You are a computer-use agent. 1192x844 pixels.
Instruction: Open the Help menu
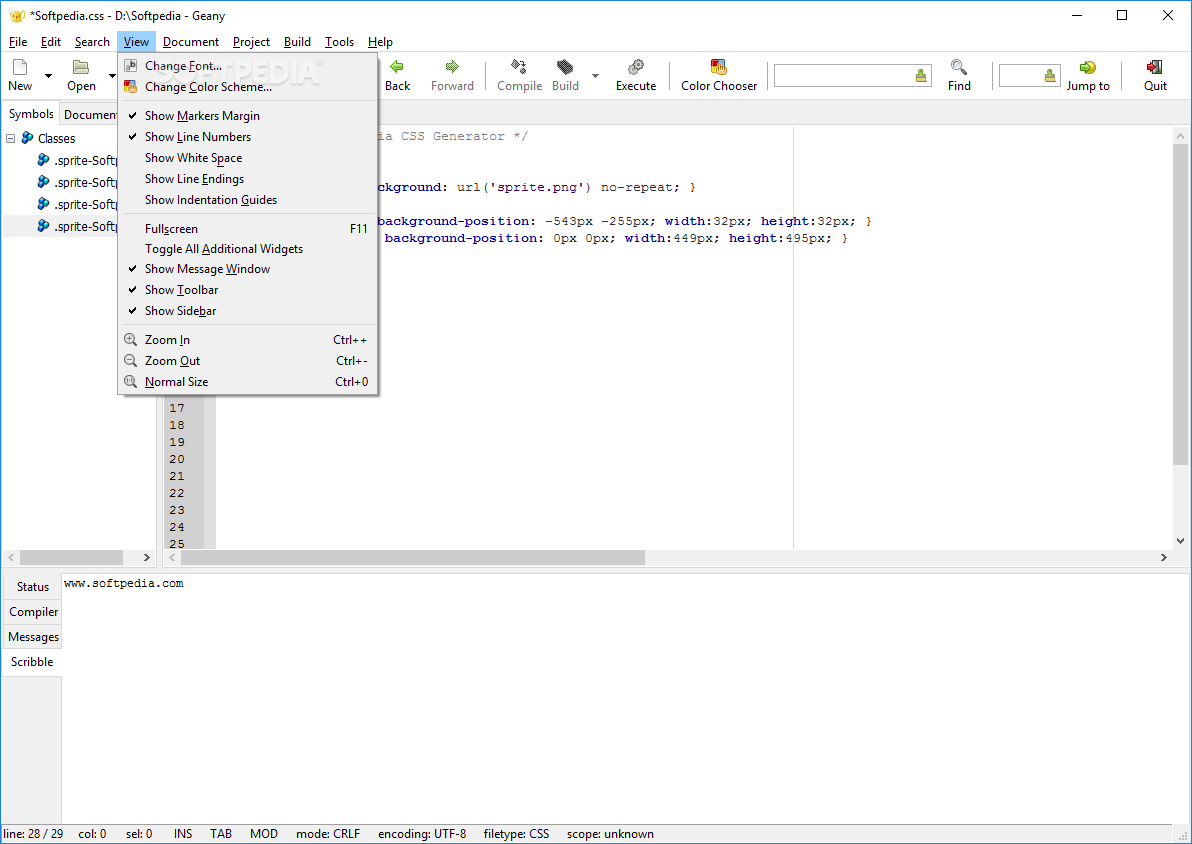[380, 42]
